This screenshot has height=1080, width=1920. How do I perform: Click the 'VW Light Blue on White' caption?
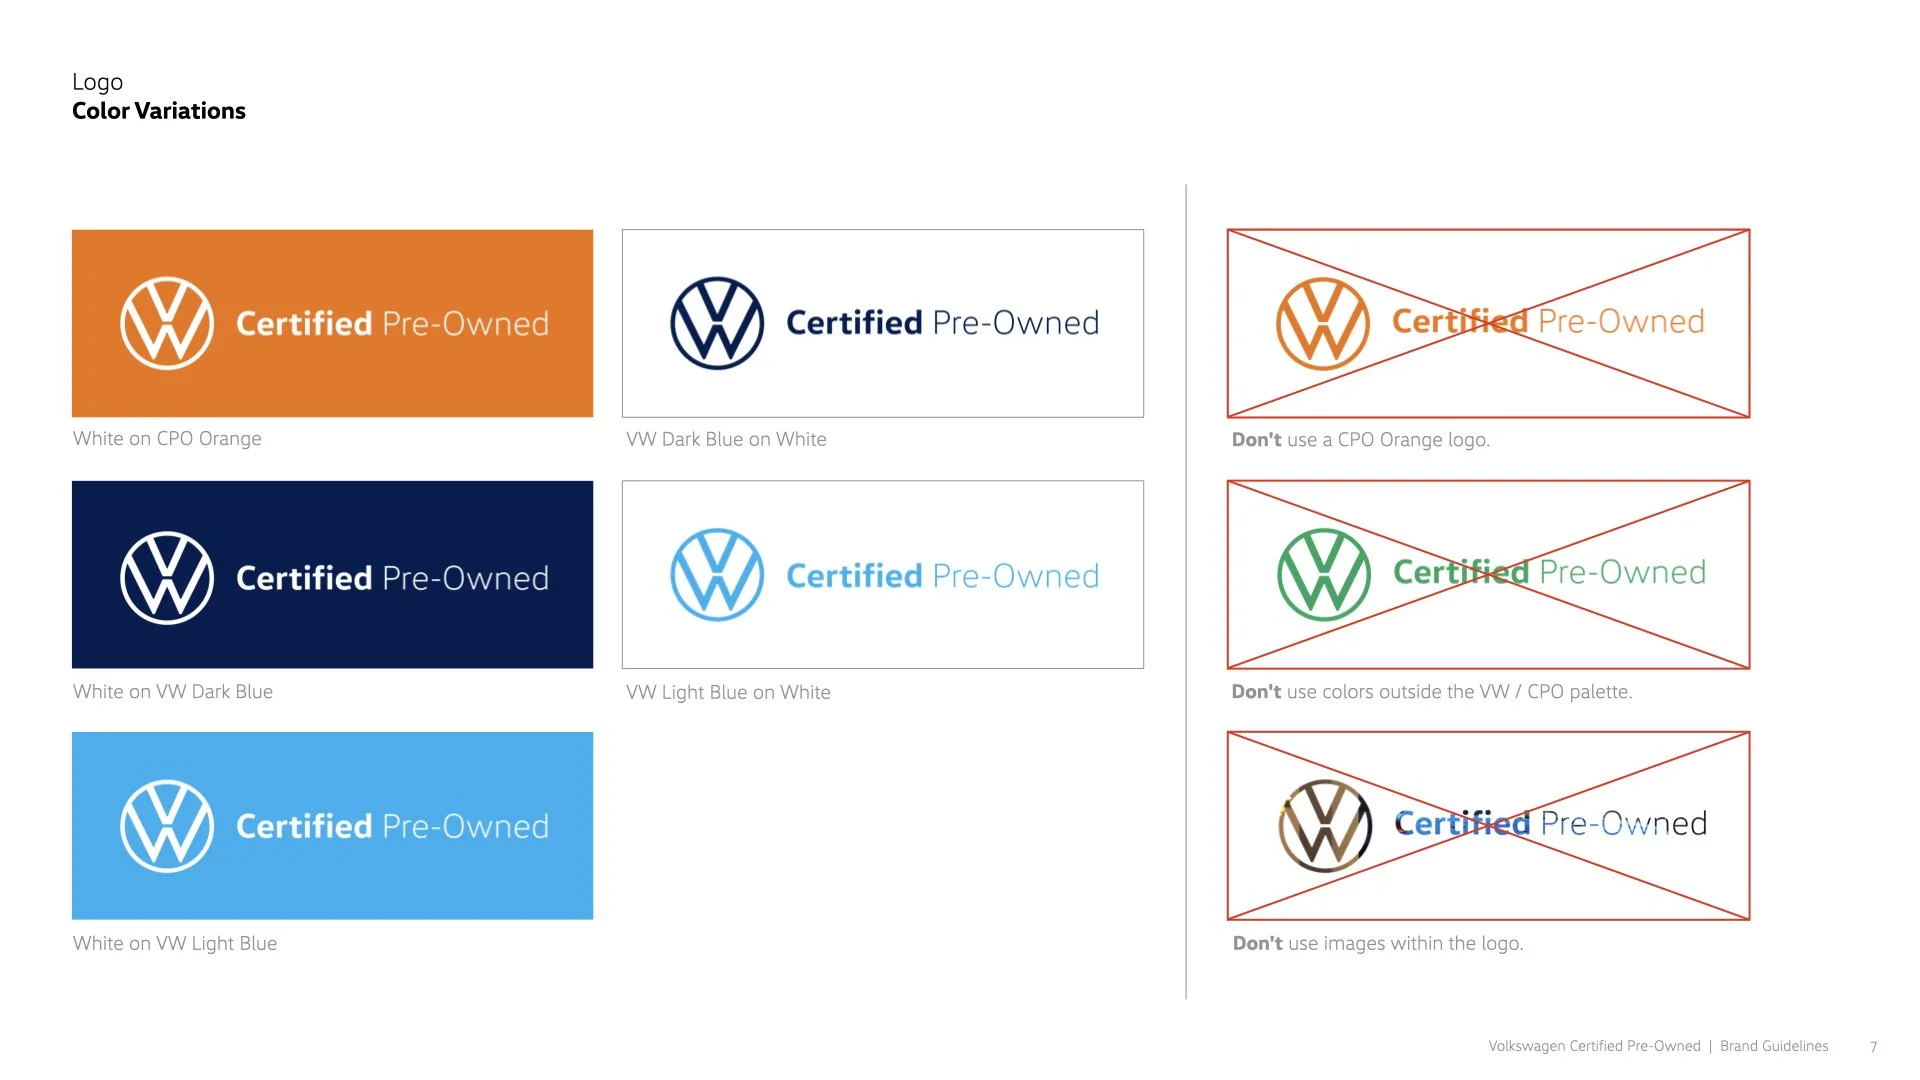point(728,692)
